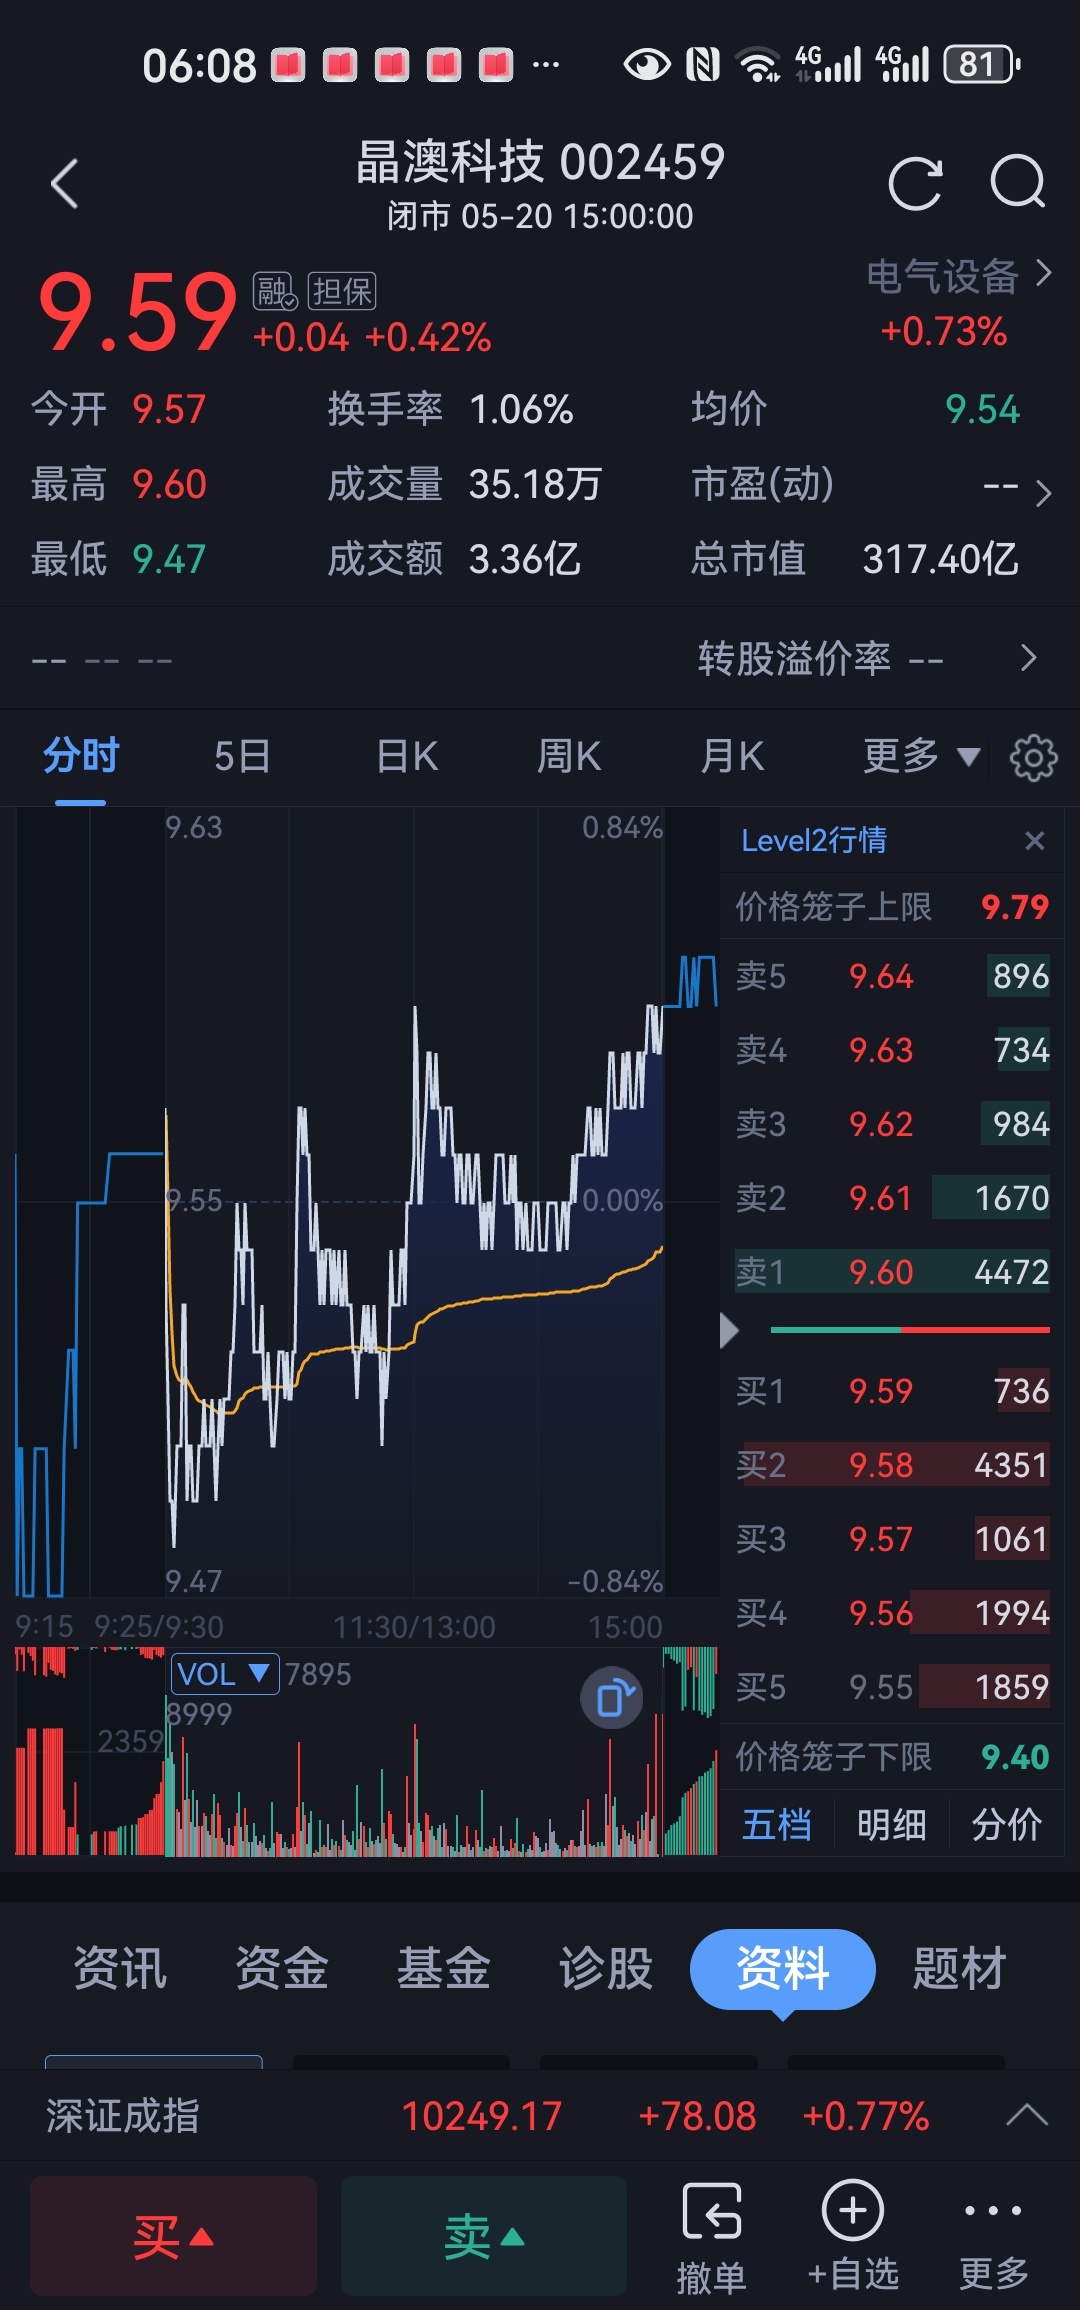Image resolution: width=1080 pixels, height=2310 pixels.
Task: Switch to 分时 chart tab
Action: coord(80,756)
